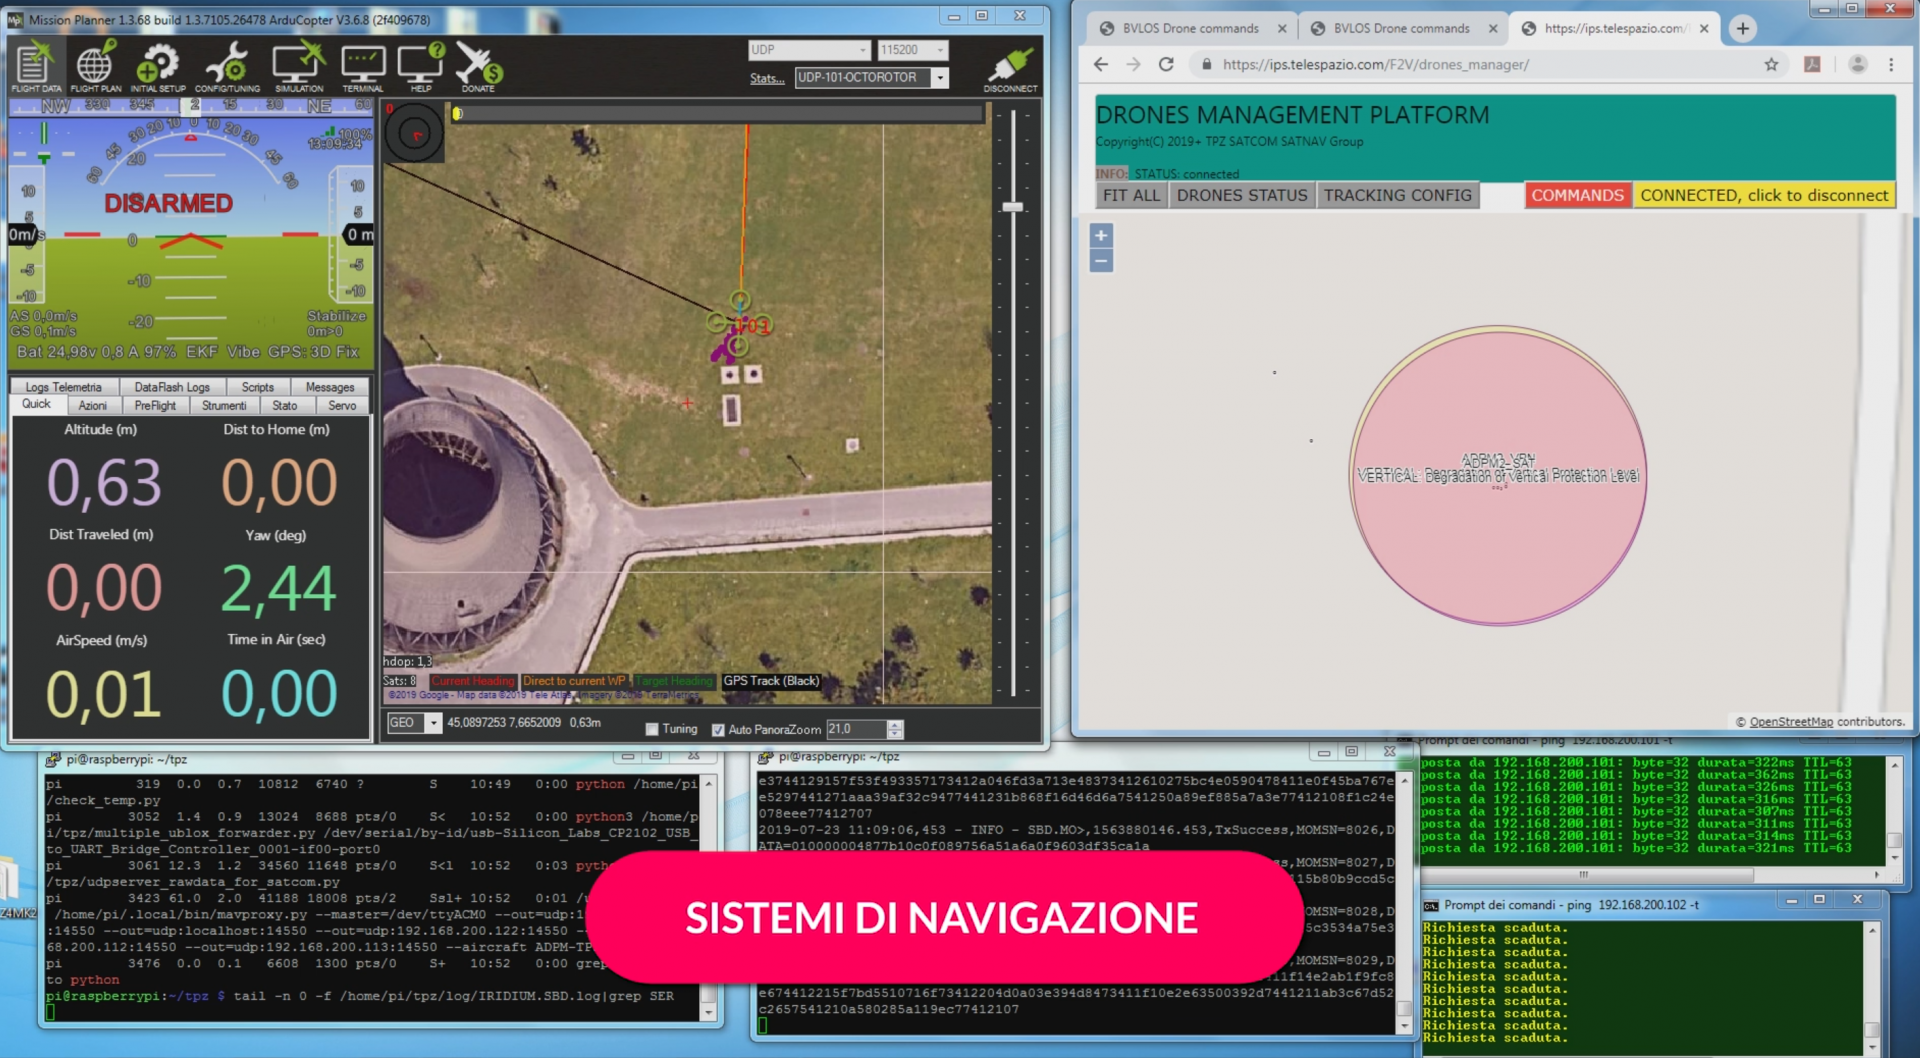Reload the telespazio page

click(1166, 64)
